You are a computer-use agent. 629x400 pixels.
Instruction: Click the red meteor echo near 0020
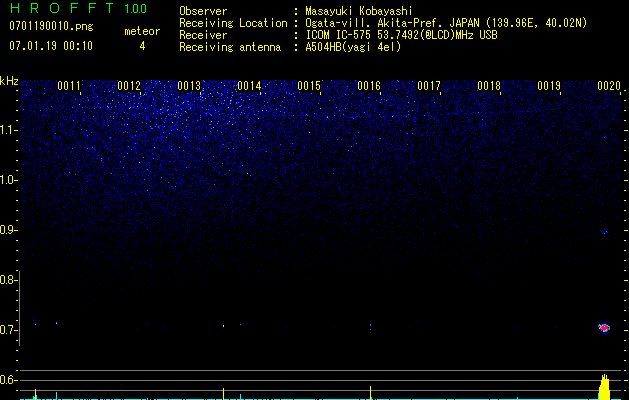coord(604,328)
